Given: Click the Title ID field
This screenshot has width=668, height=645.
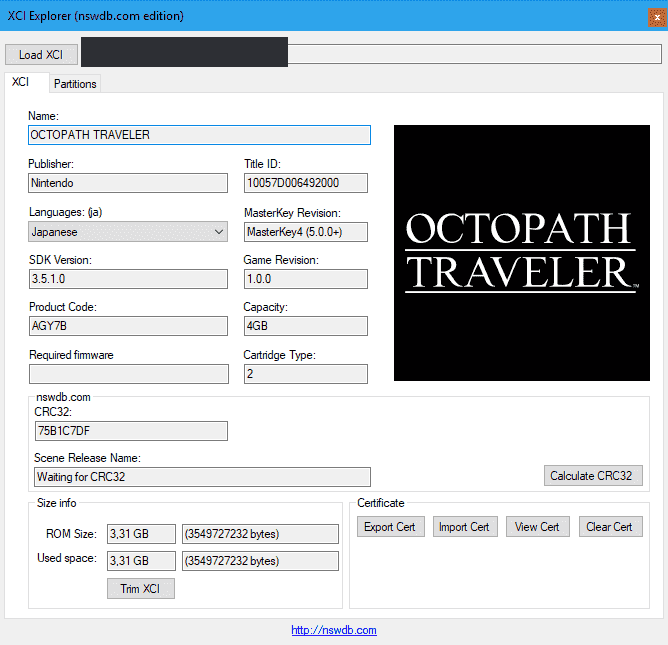Looking at the screenshot, I should [x=305, y=183].
